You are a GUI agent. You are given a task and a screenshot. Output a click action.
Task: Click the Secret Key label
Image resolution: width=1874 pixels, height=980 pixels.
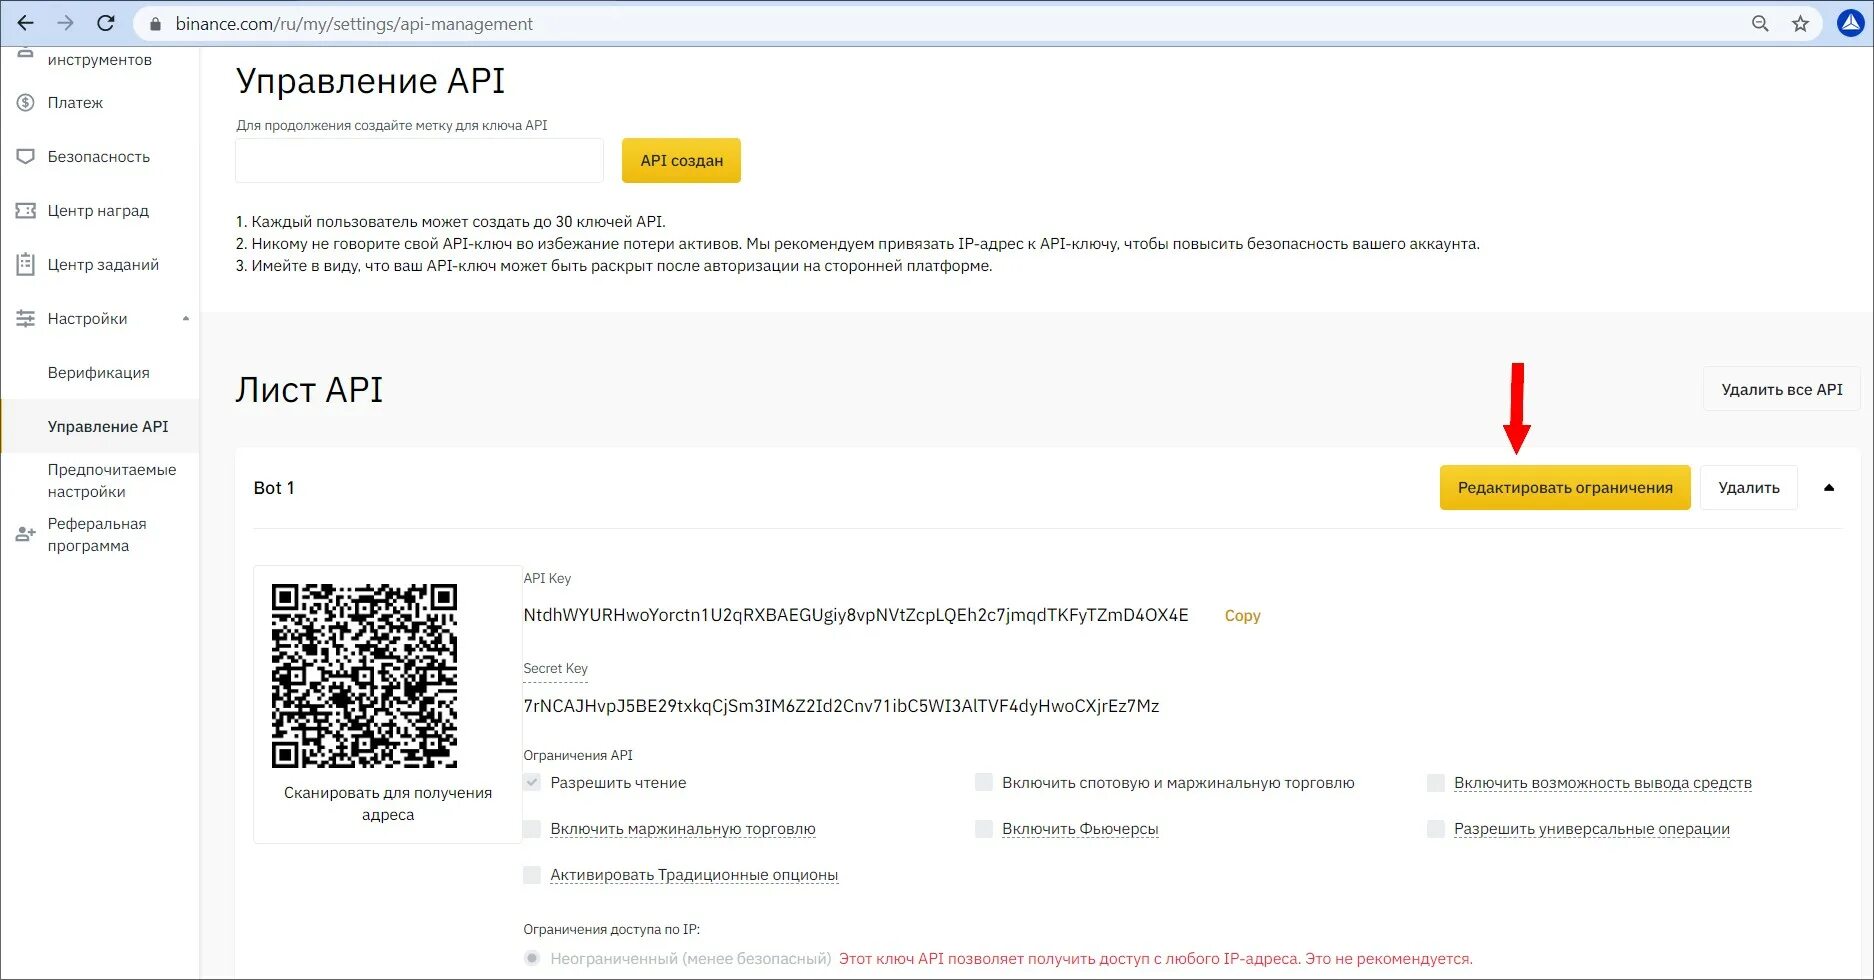pos(555,668)
